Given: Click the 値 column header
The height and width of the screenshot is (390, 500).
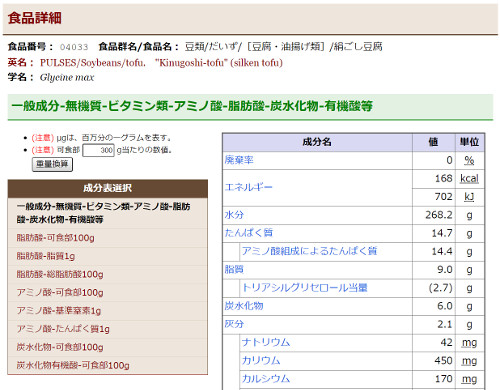Looking at the screenshot, I should tap(434, 142).
